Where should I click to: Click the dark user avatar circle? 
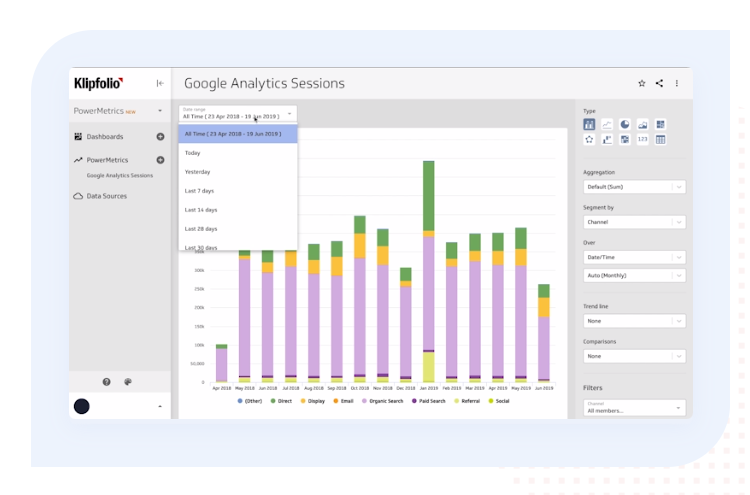click(x=81, y=406)
